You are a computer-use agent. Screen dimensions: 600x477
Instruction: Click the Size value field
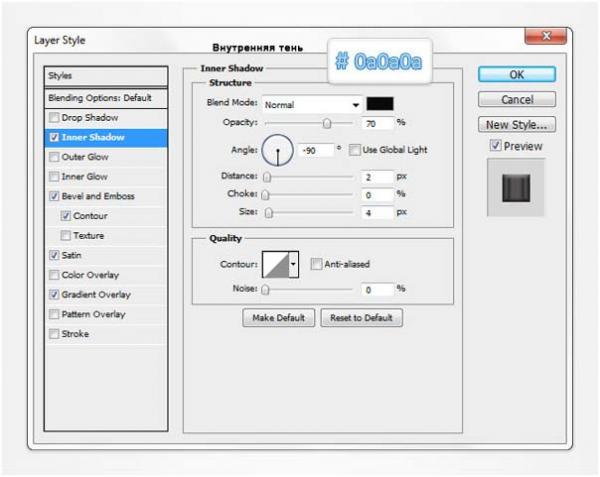377,213
